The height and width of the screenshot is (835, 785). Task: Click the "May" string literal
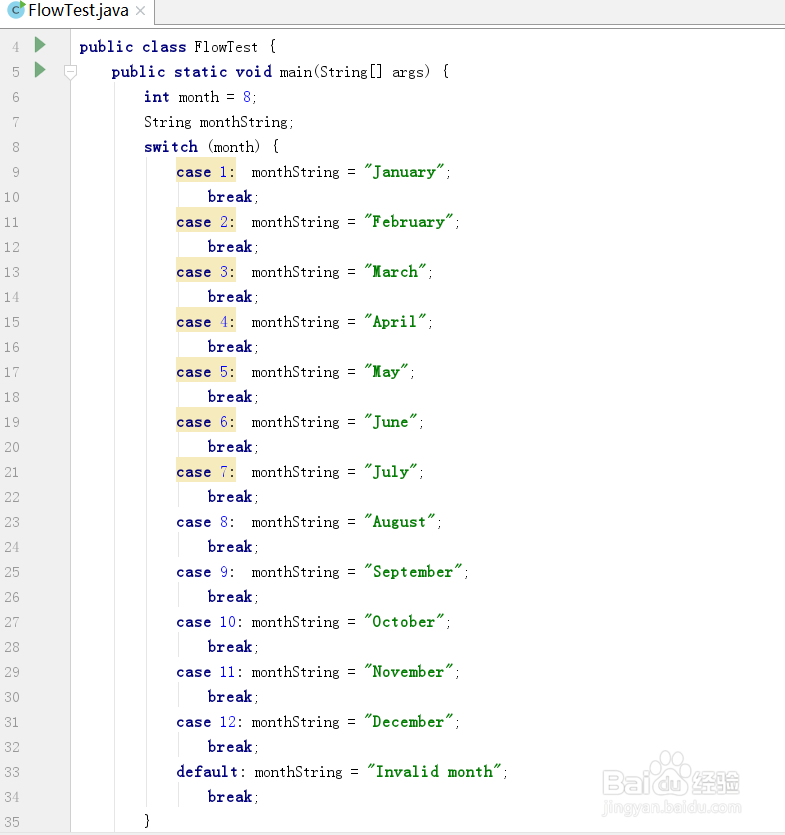pos(386,372)
